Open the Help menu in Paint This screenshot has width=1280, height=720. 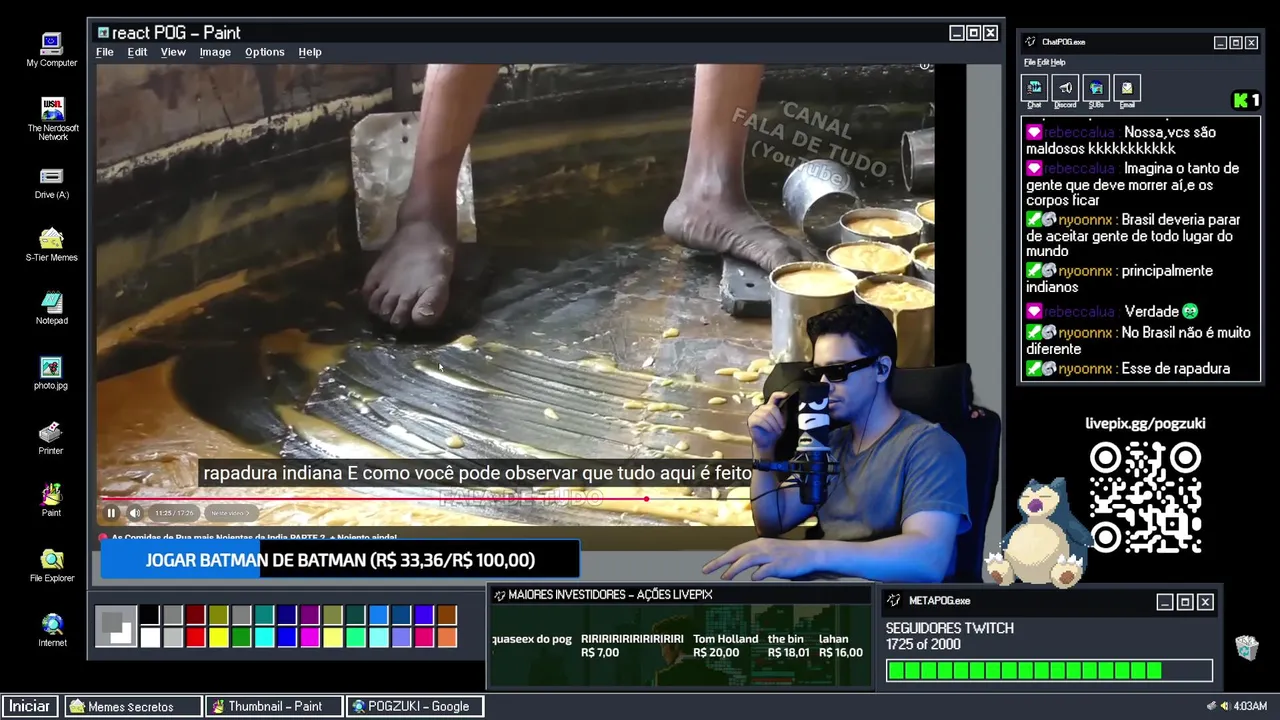coord(310,52)
